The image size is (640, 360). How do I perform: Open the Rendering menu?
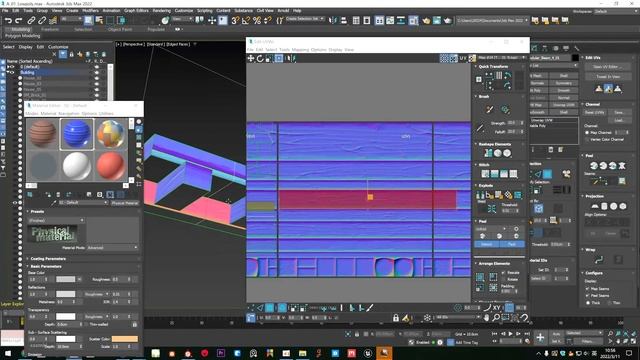coord(161,11)
